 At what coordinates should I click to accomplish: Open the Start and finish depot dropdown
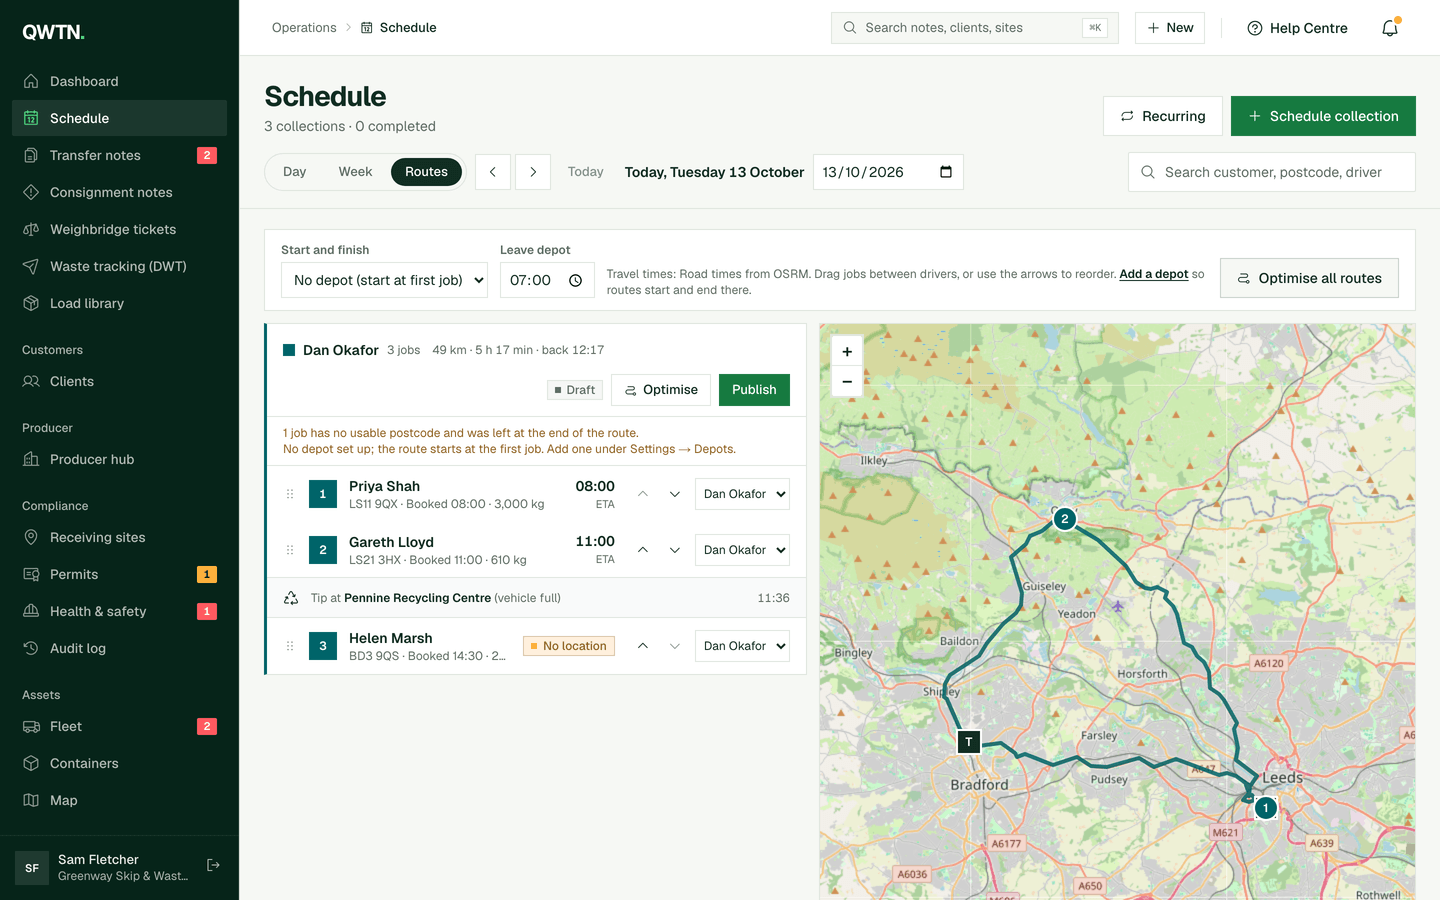pyautogui.click(x=384, y=280)
